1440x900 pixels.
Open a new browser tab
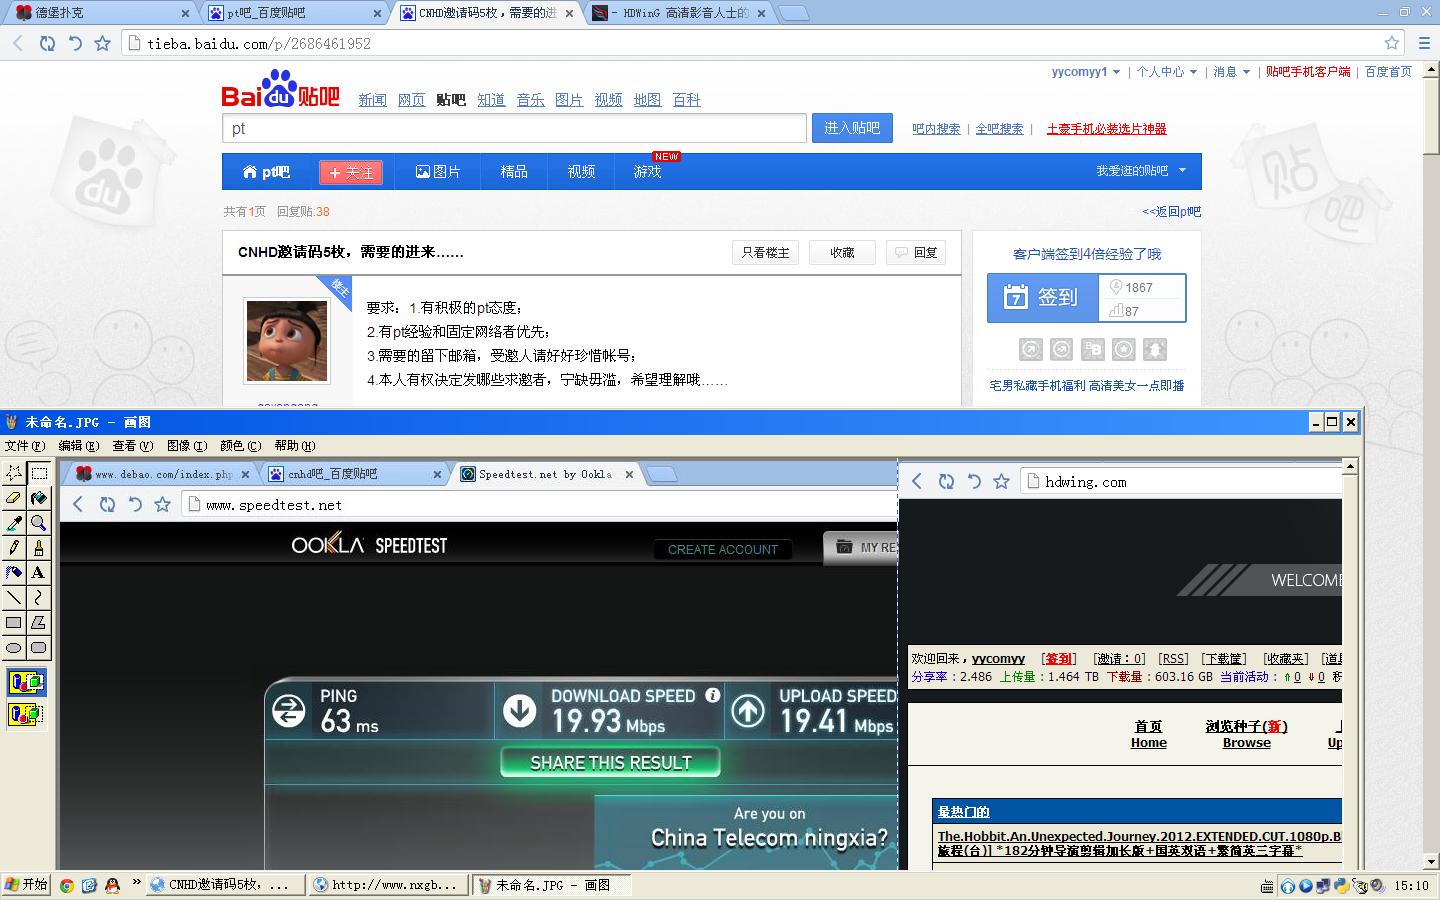(x=793, y=13)
